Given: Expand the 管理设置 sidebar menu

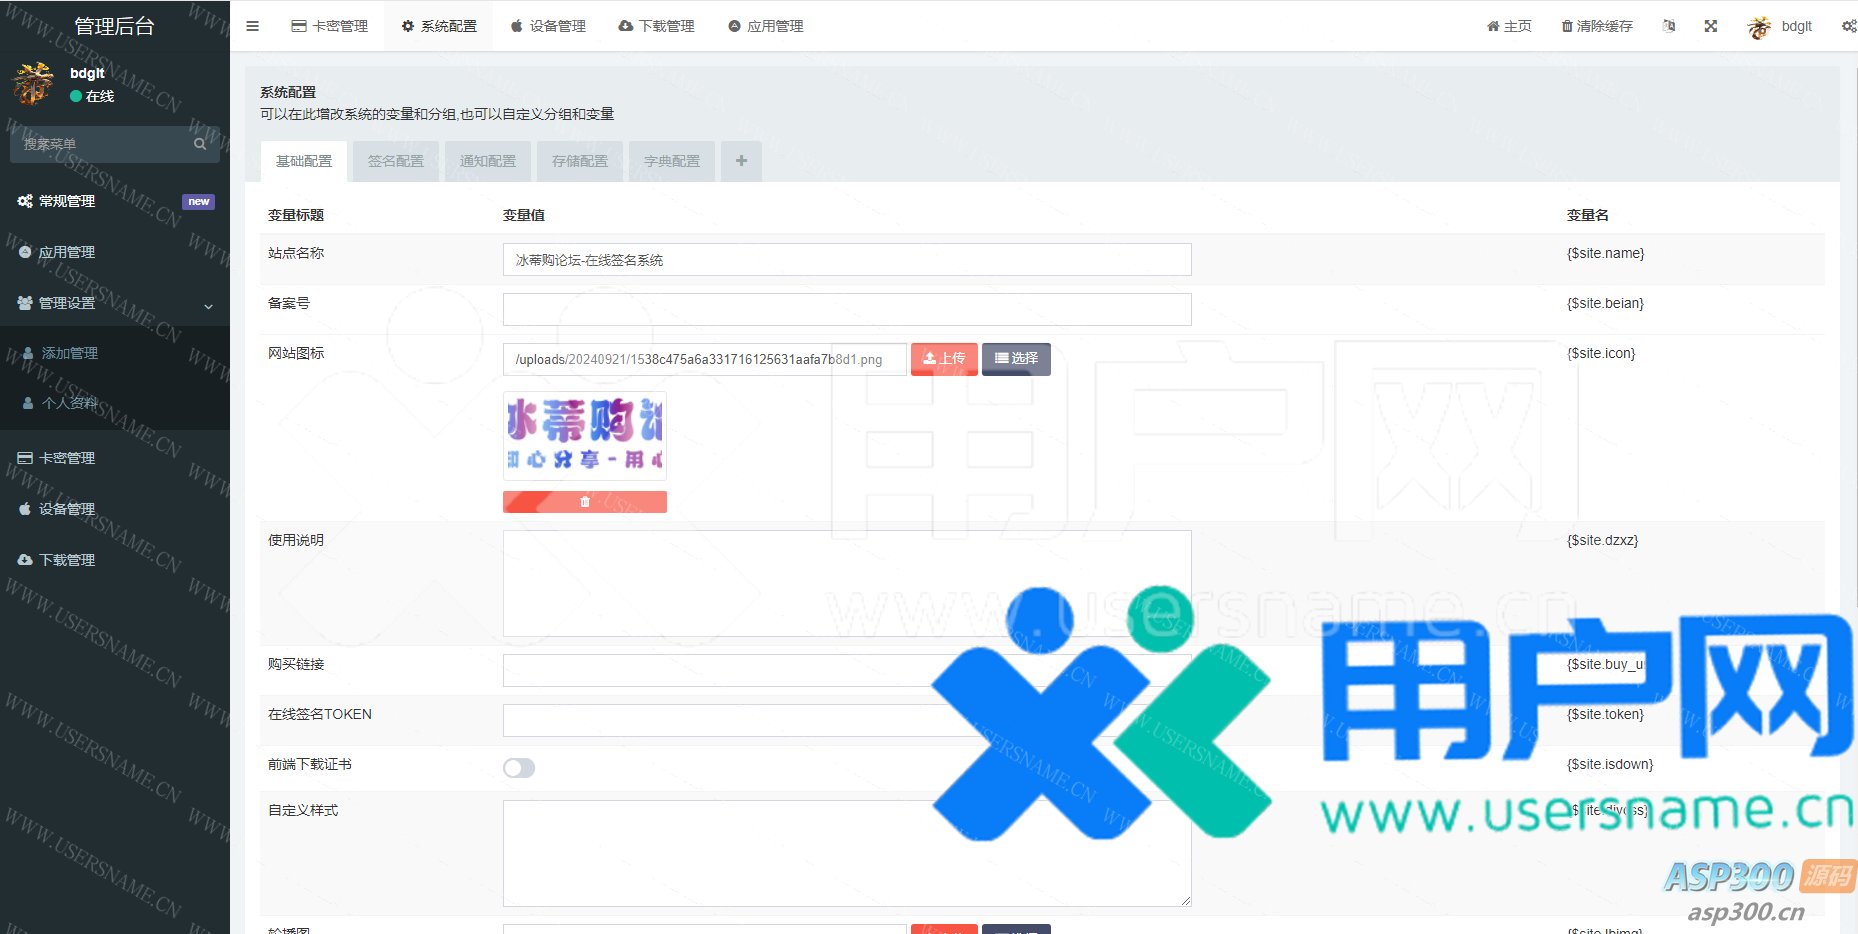Looking at the screenshot, I should (x=115, y=303).
